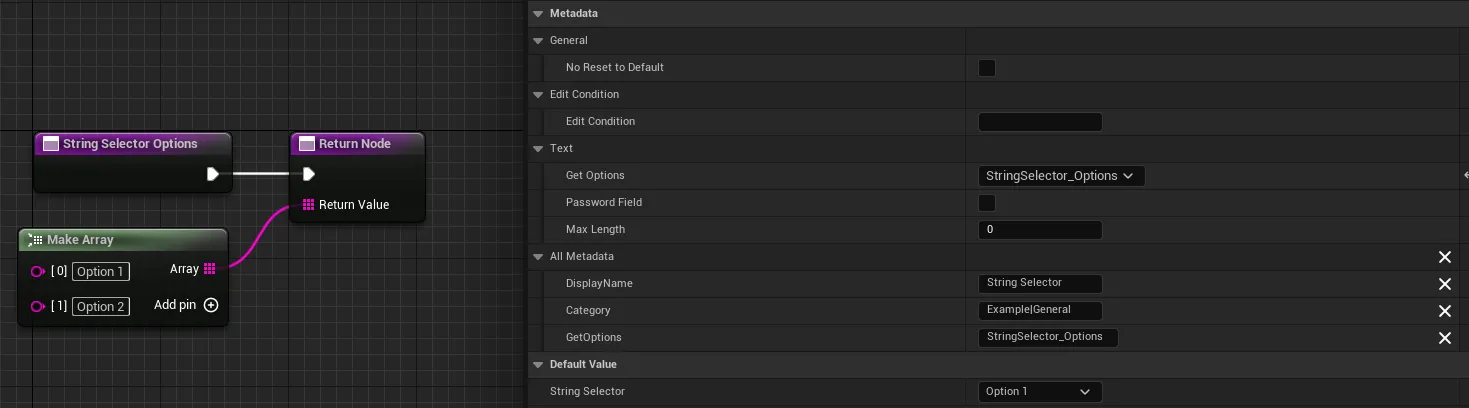The width and height of the screenshot is (1469, 408).
Task: Clear all entries with All Metadata X
Action: tap(1444, 257)
